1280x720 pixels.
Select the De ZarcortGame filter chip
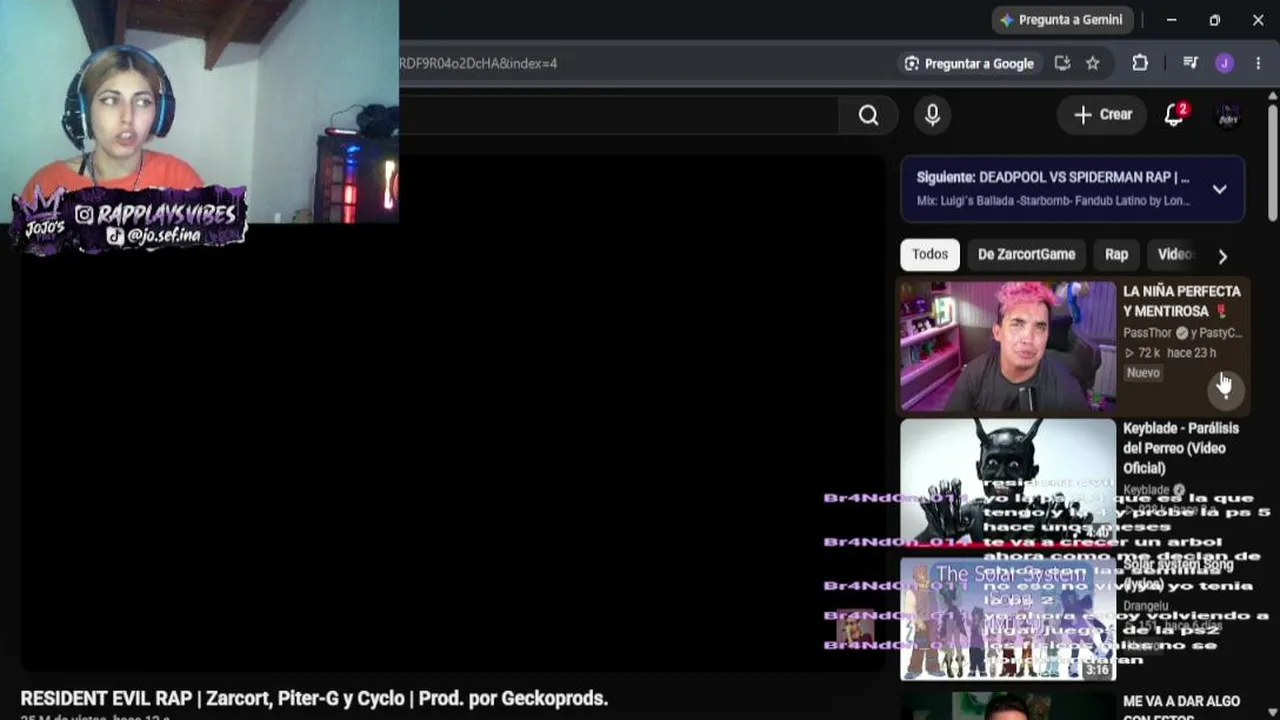(1026, 255)
